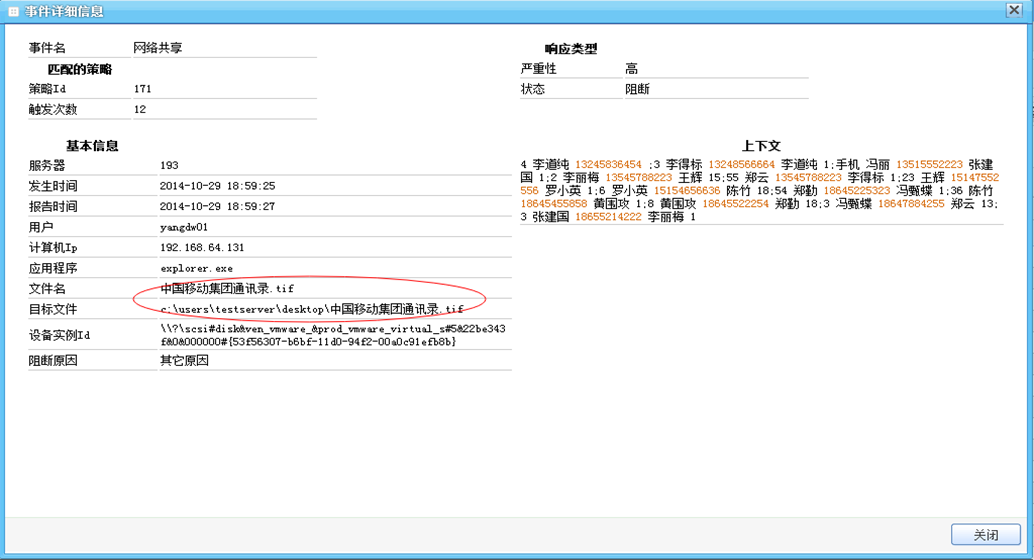Click the 发生时间 value 2014-10-29 18:59:25

pos(217,186)
